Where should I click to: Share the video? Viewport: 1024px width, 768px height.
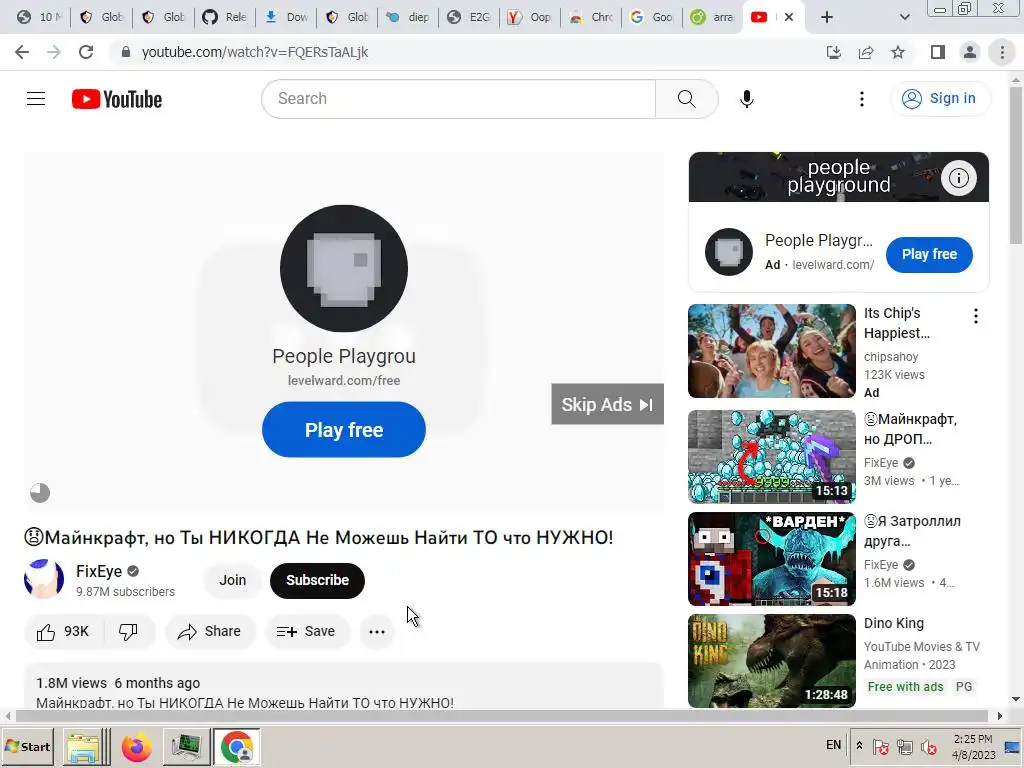pyautogui.click(x=210, y=632)
